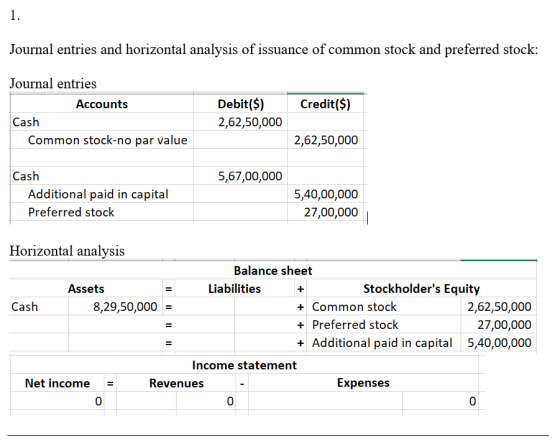This screenshot has width=560, height=444.
Task: Click the title line starting 'Journal entries and horizontal analysis'
Action: (274, 49)
